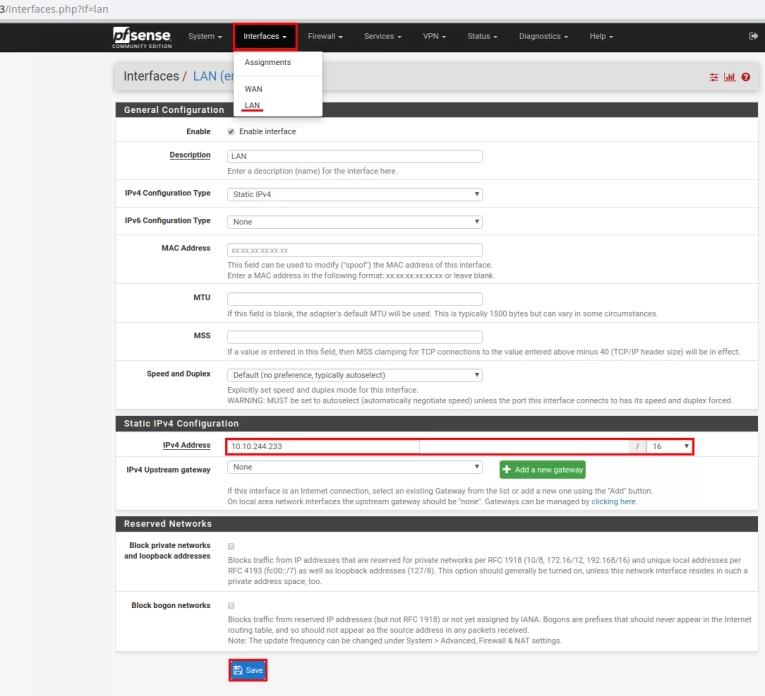Screen dimensions: 765x696
Task: Open the Diagnostics menu
Action: [543, 37]
